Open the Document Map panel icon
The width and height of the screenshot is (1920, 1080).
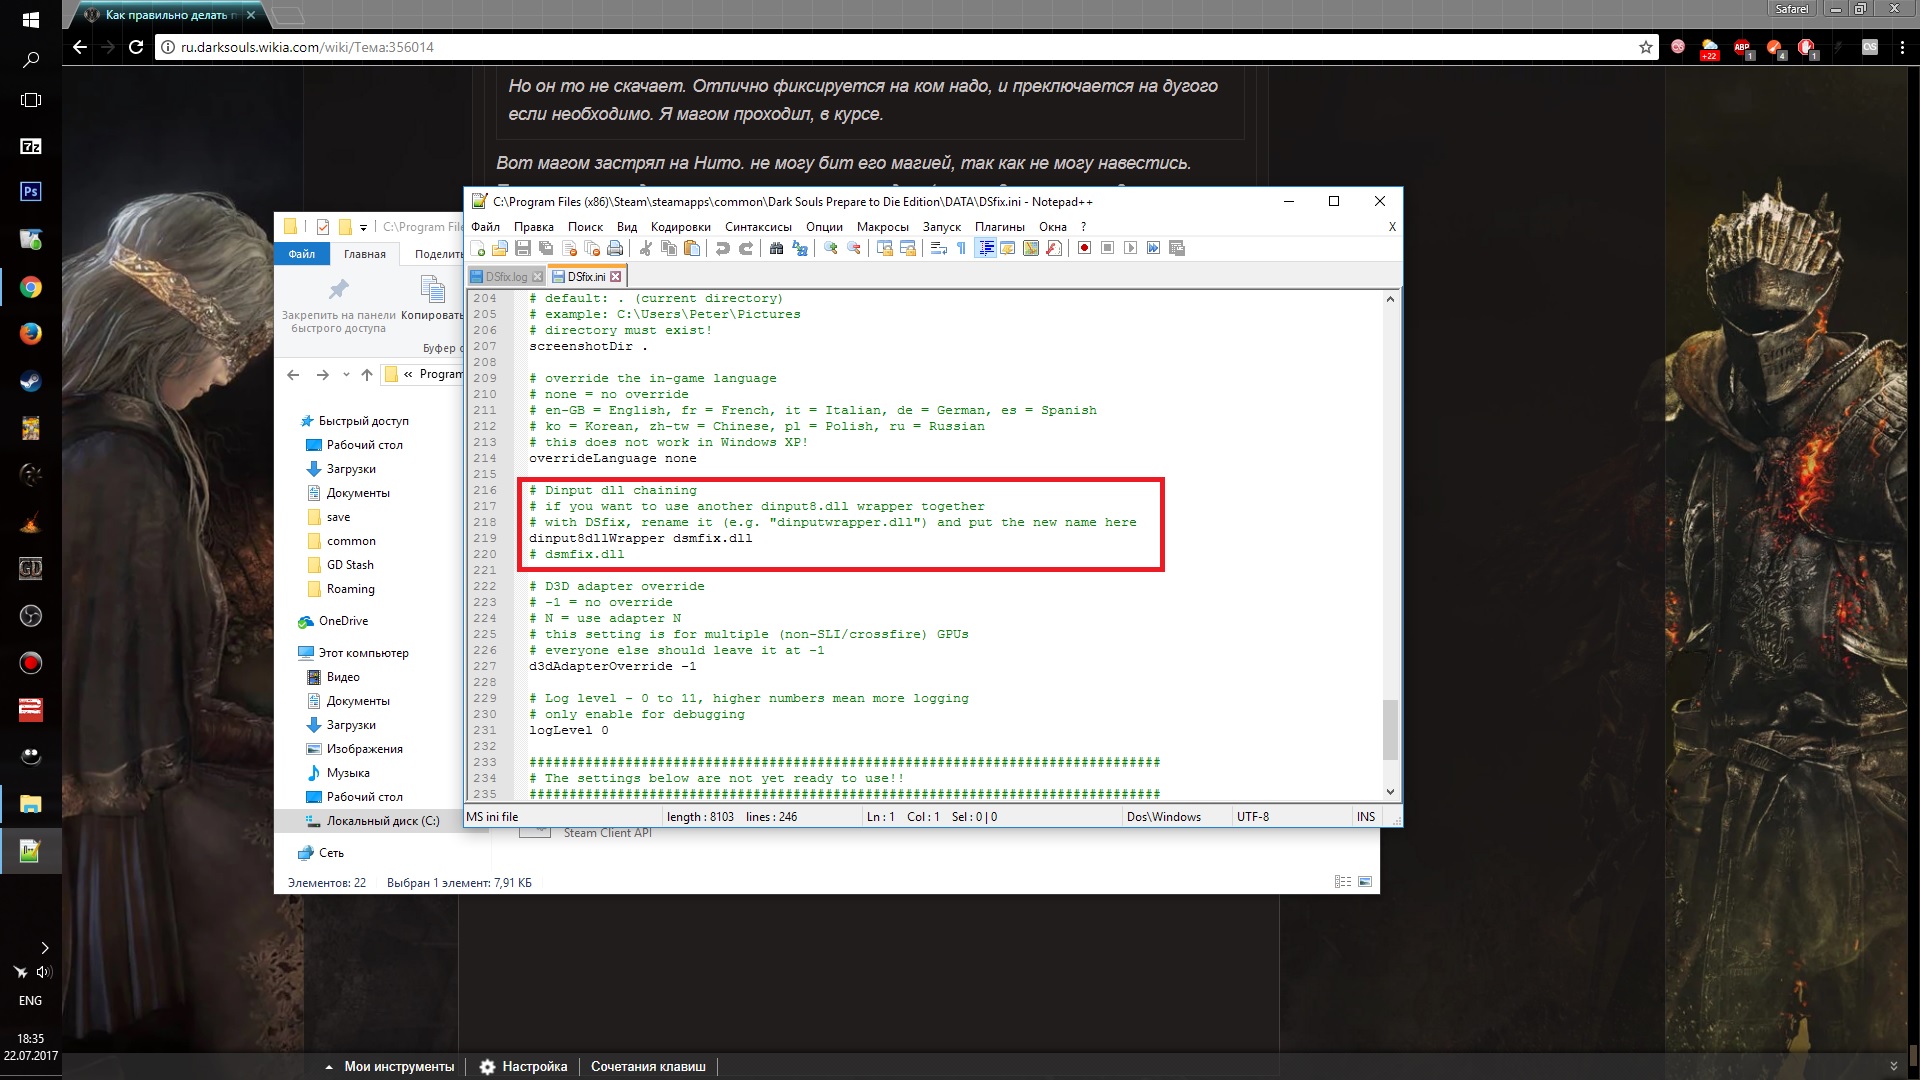pyautogui.click(x=1030, y=248)
